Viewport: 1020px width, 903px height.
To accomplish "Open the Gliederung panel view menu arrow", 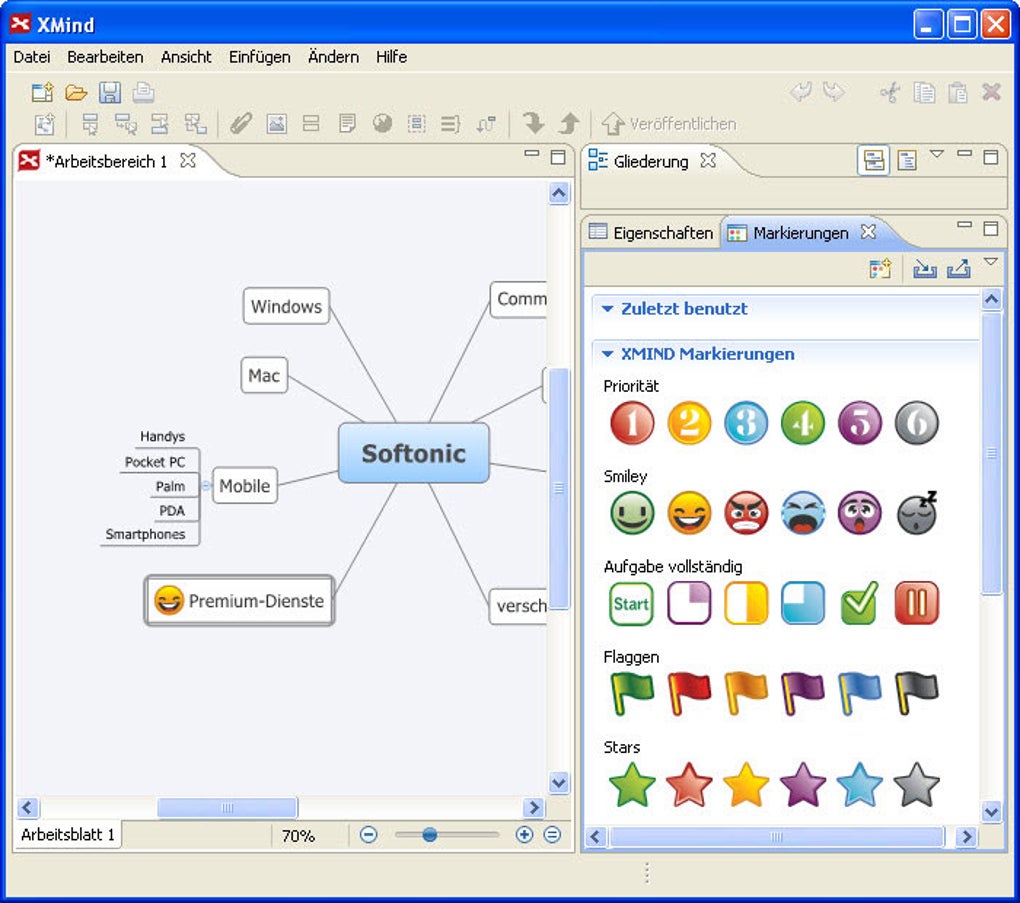I will [936, 154].
